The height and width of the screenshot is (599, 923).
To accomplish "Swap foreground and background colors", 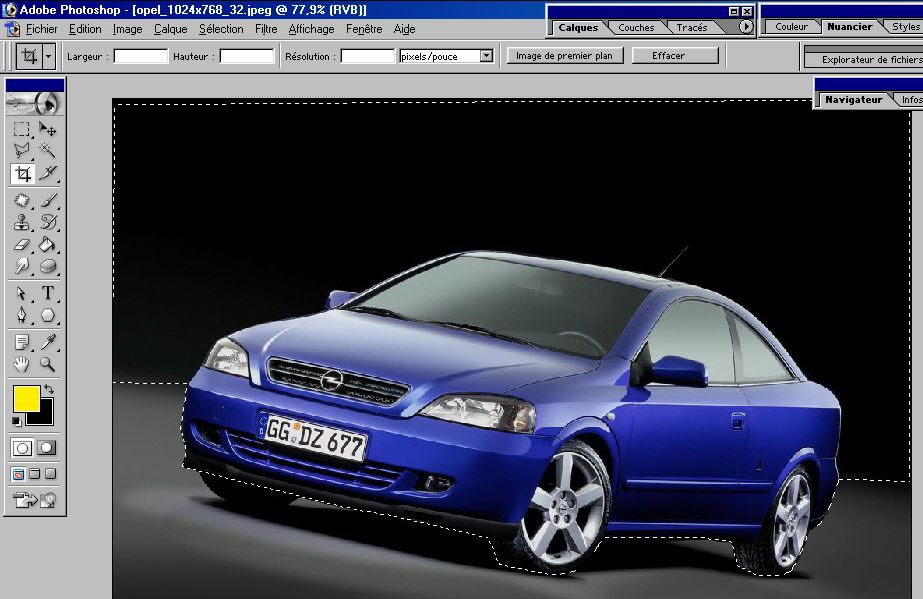I will click(x=49, y=389).
